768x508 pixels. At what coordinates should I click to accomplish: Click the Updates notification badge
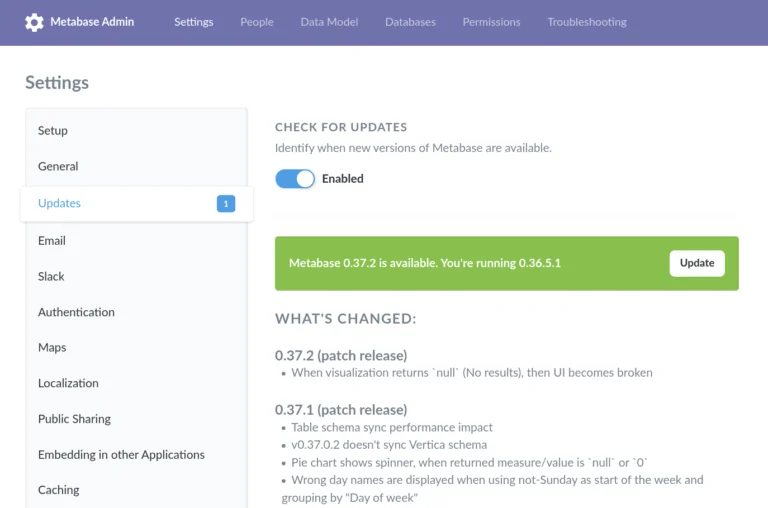(x=226, y=204)
